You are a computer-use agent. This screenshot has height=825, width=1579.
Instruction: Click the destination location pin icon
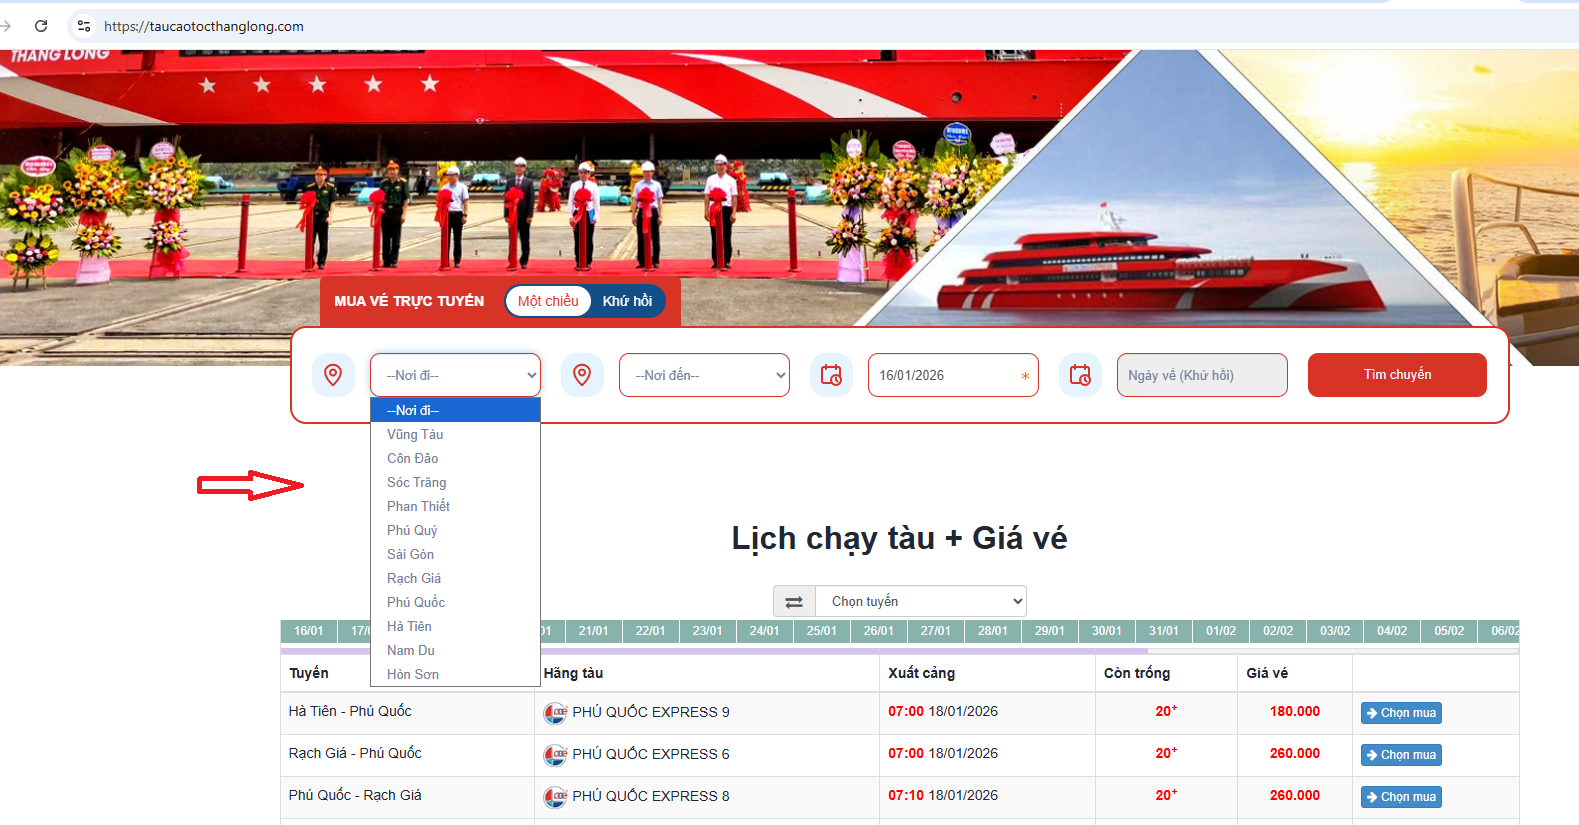(582, 375)
